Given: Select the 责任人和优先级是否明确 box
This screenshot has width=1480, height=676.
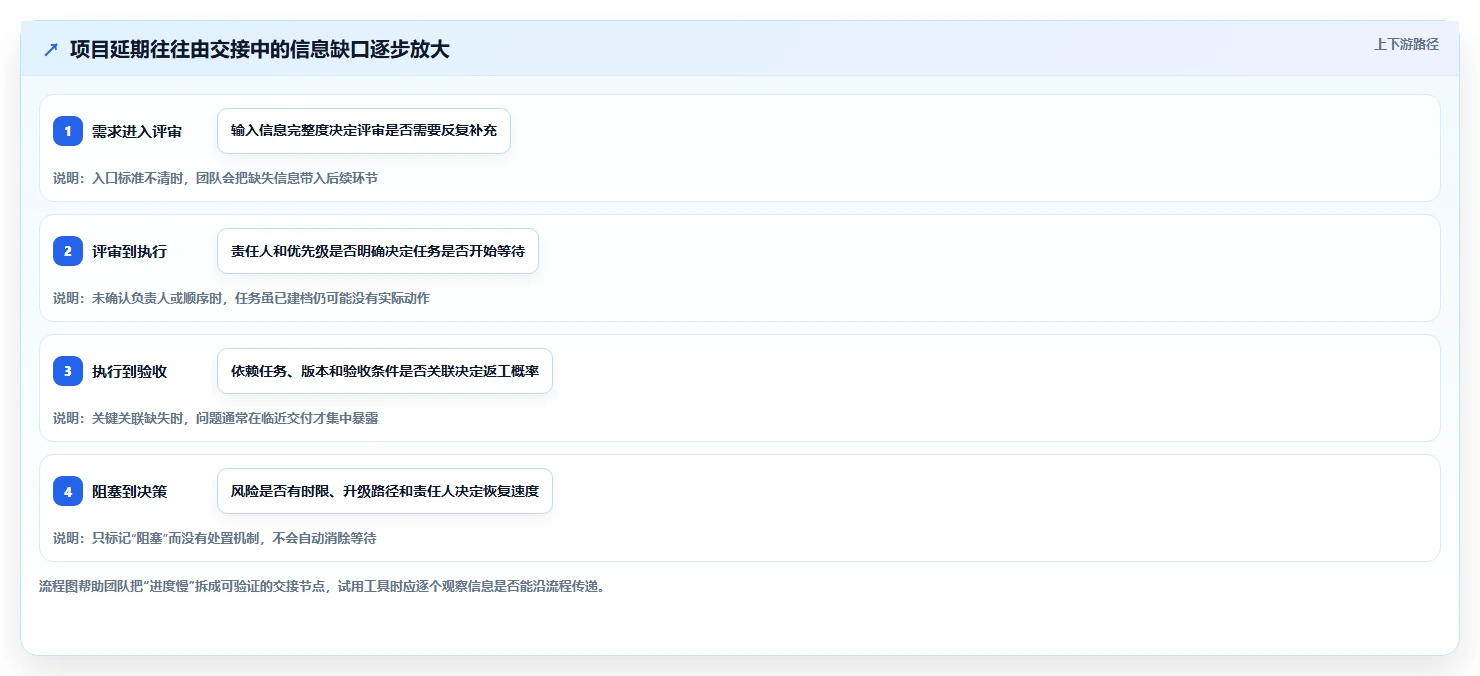Looking at the screenshot, I should click(x=378, y=251).
